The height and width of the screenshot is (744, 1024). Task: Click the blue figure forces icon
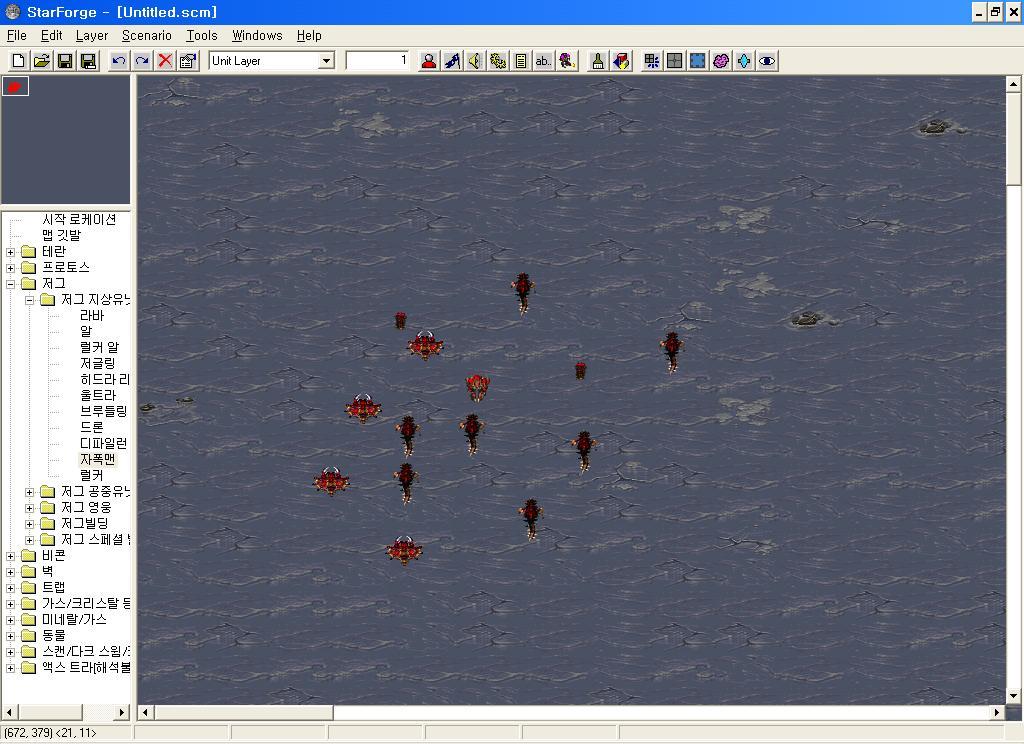(452, 61)
